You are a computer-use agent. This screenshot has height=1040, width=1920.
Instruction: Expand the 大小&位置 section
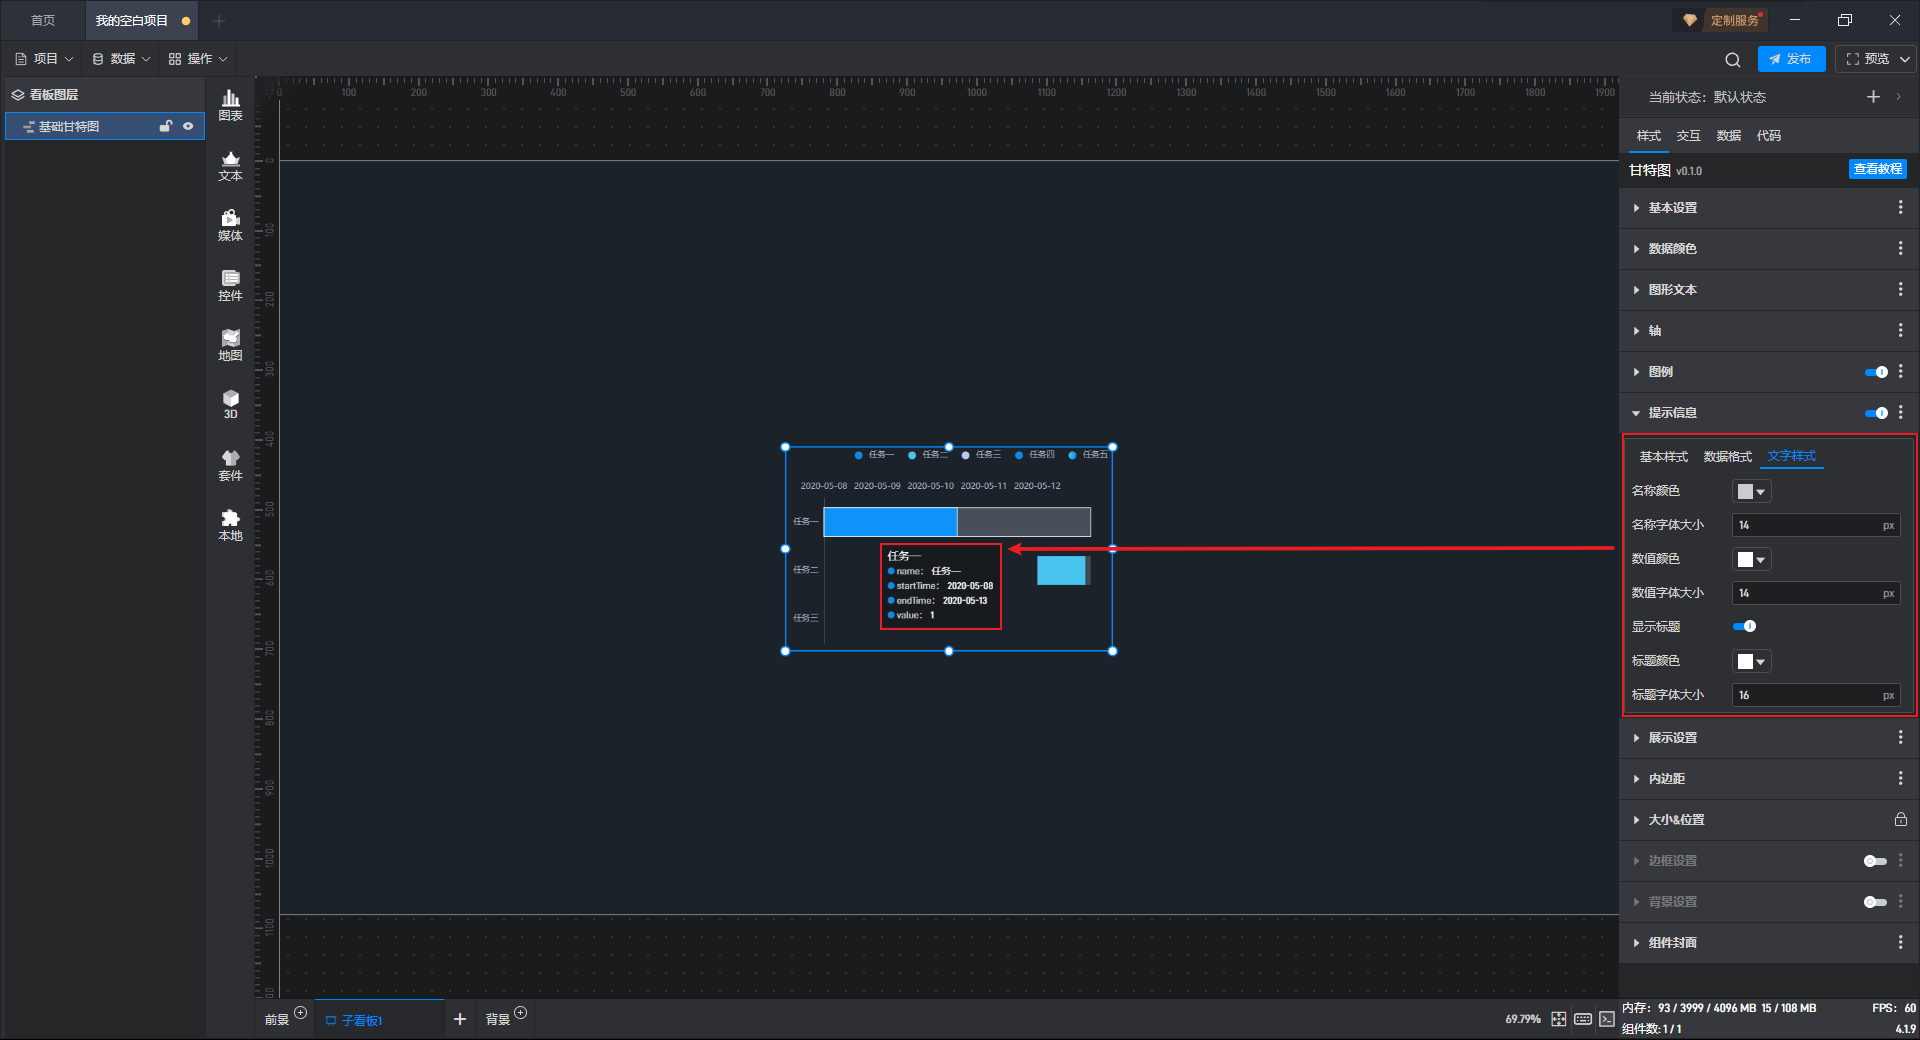1636,820
